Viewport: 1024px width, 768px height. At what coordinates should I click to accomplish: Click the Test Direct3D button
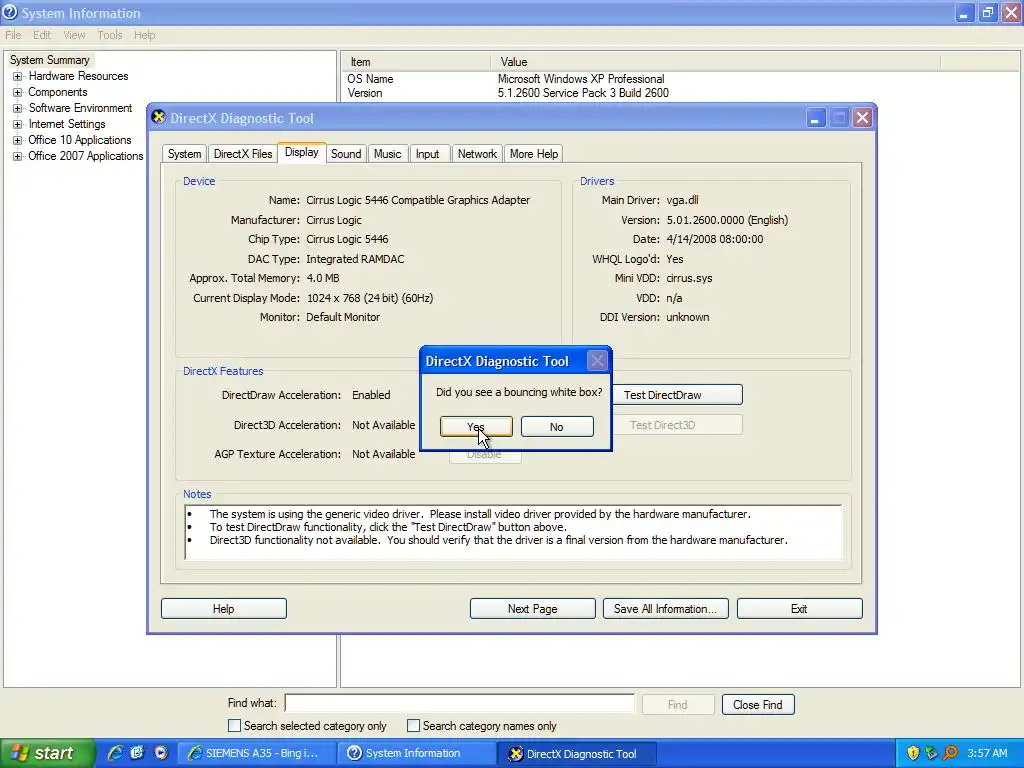click(x=677, y=425)
